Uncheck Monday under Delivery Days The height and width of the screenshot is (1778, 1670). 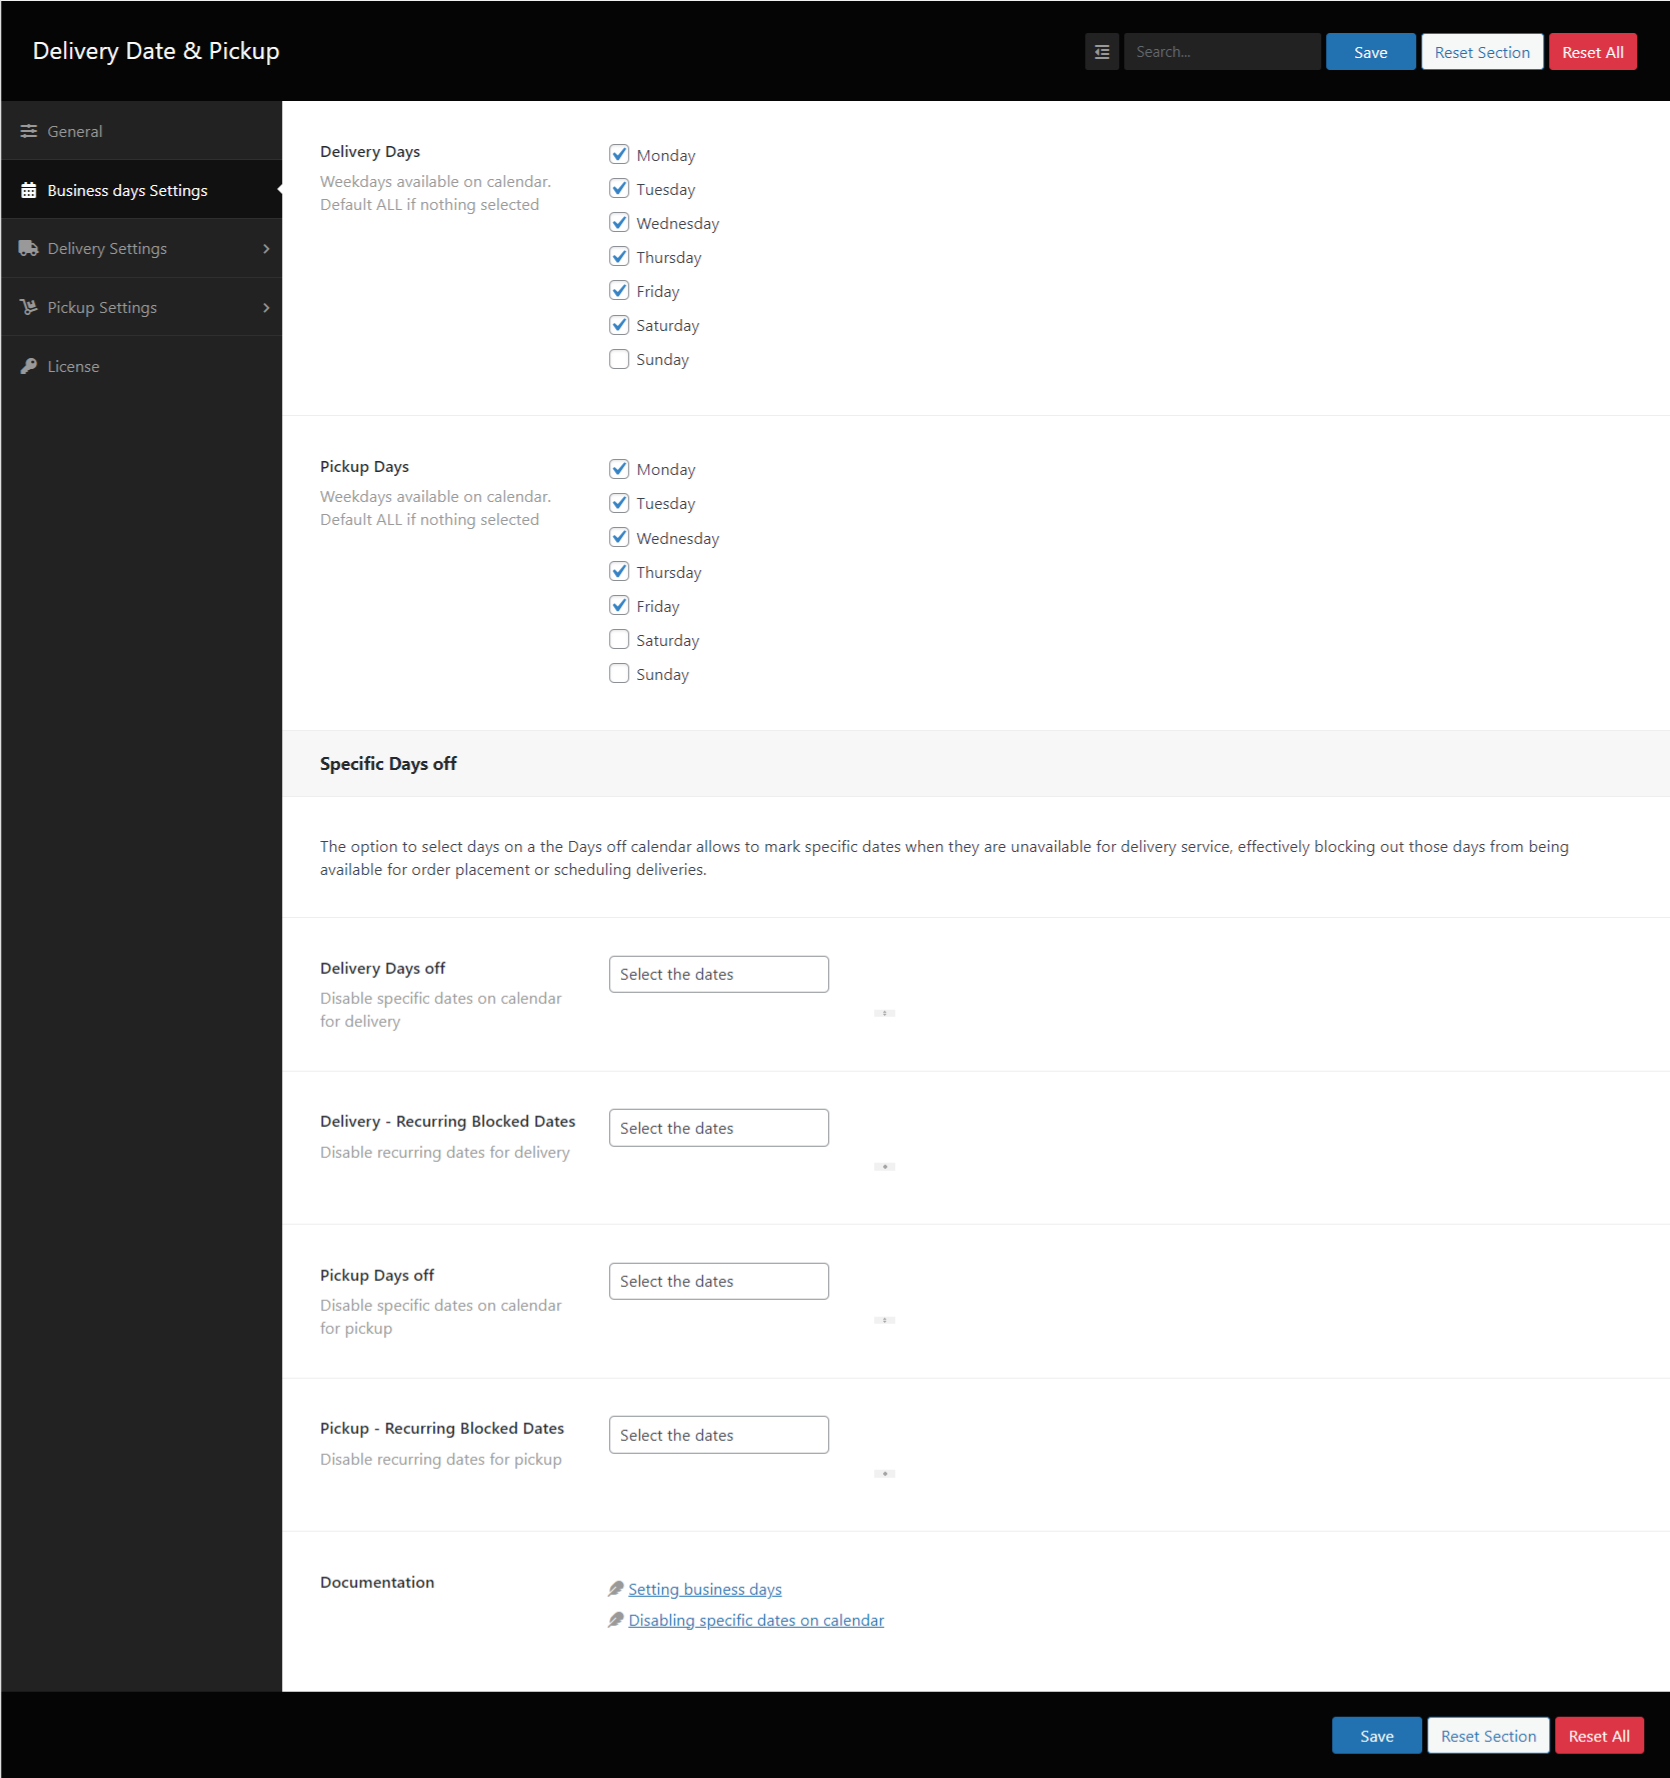(619, 154)
